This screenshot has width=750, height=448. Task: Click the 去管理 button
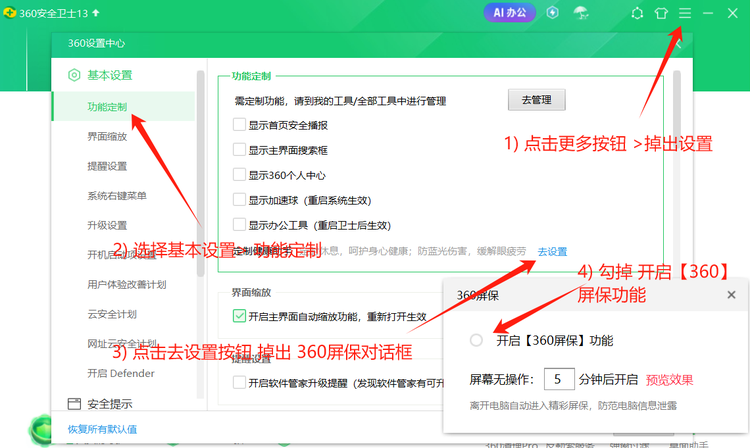coord(536,100)
